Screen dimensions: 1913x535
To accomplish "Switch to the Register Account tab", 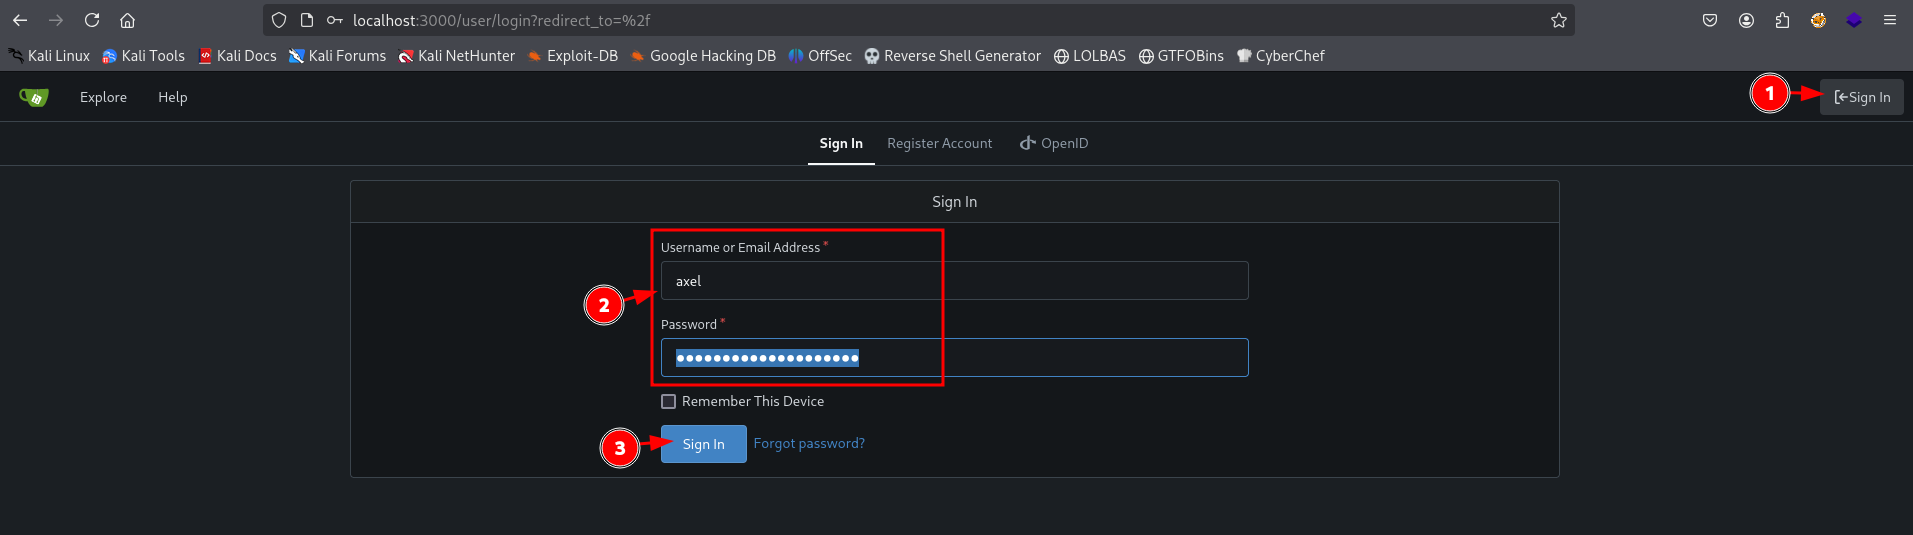I will coord(939,143).
